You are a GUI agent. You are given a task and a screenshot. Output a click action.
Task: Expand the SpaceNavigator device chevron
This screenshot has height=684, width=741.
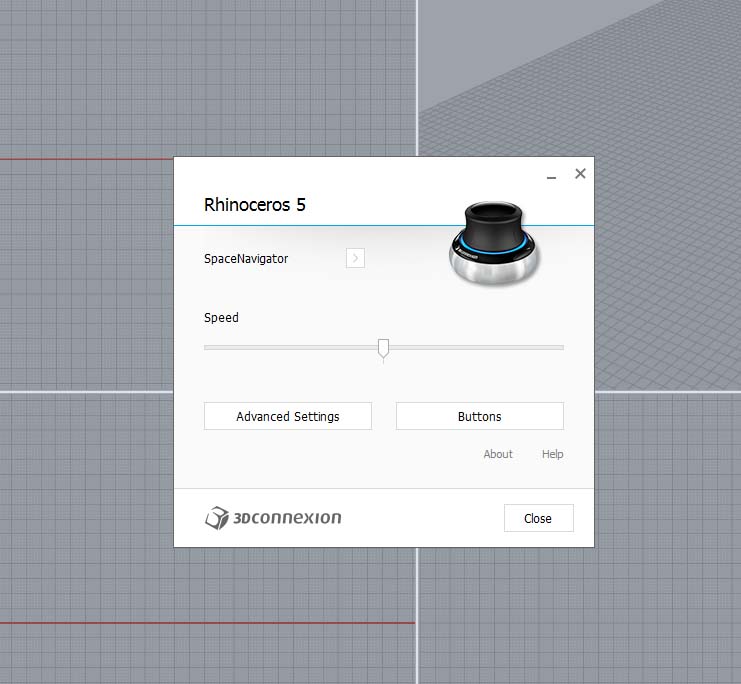click(355, 258)
